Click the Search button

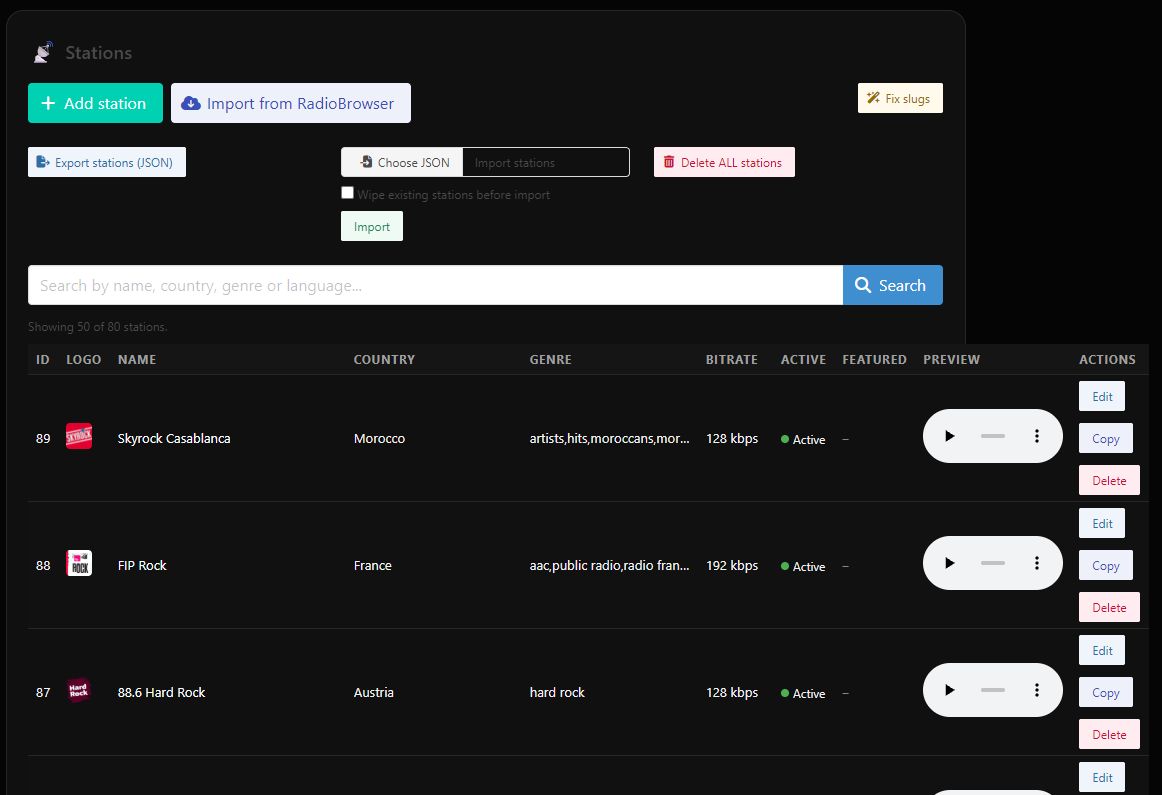pos(892,285)
